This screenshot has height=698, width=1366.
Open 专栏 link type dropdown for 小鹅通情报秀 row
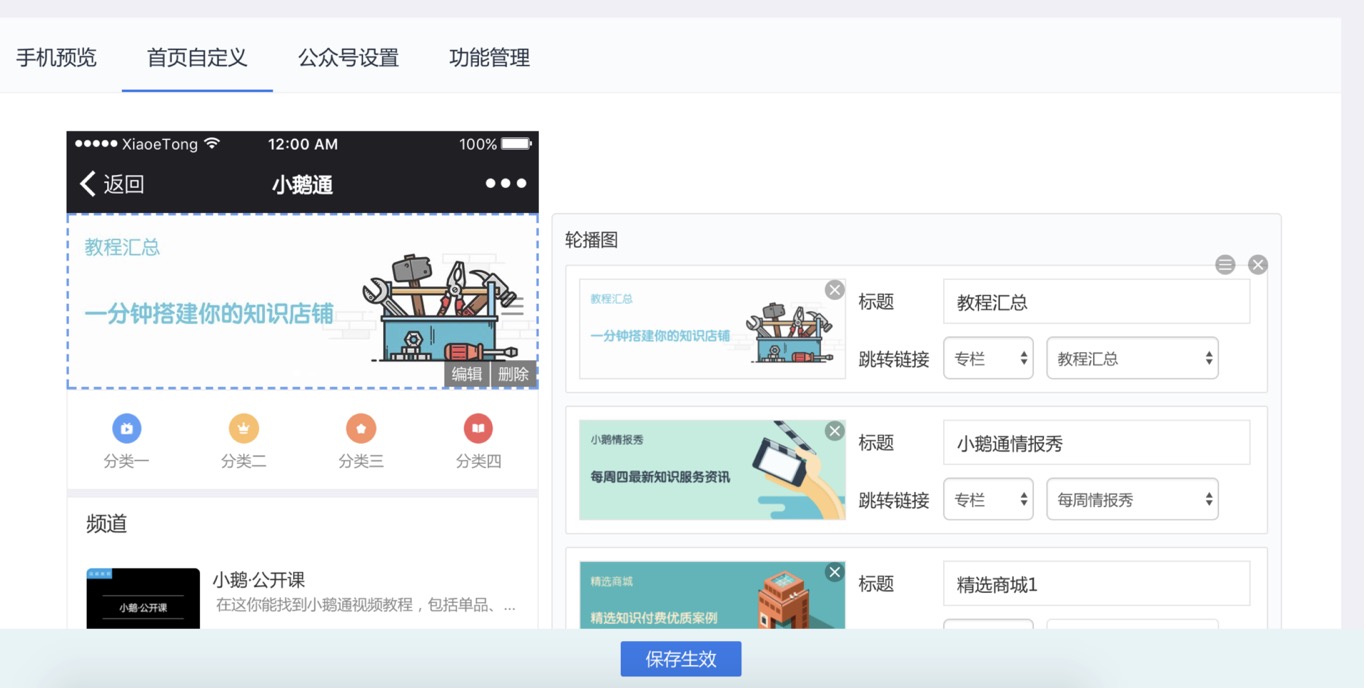pyautogui.click(x=988, y=500)
